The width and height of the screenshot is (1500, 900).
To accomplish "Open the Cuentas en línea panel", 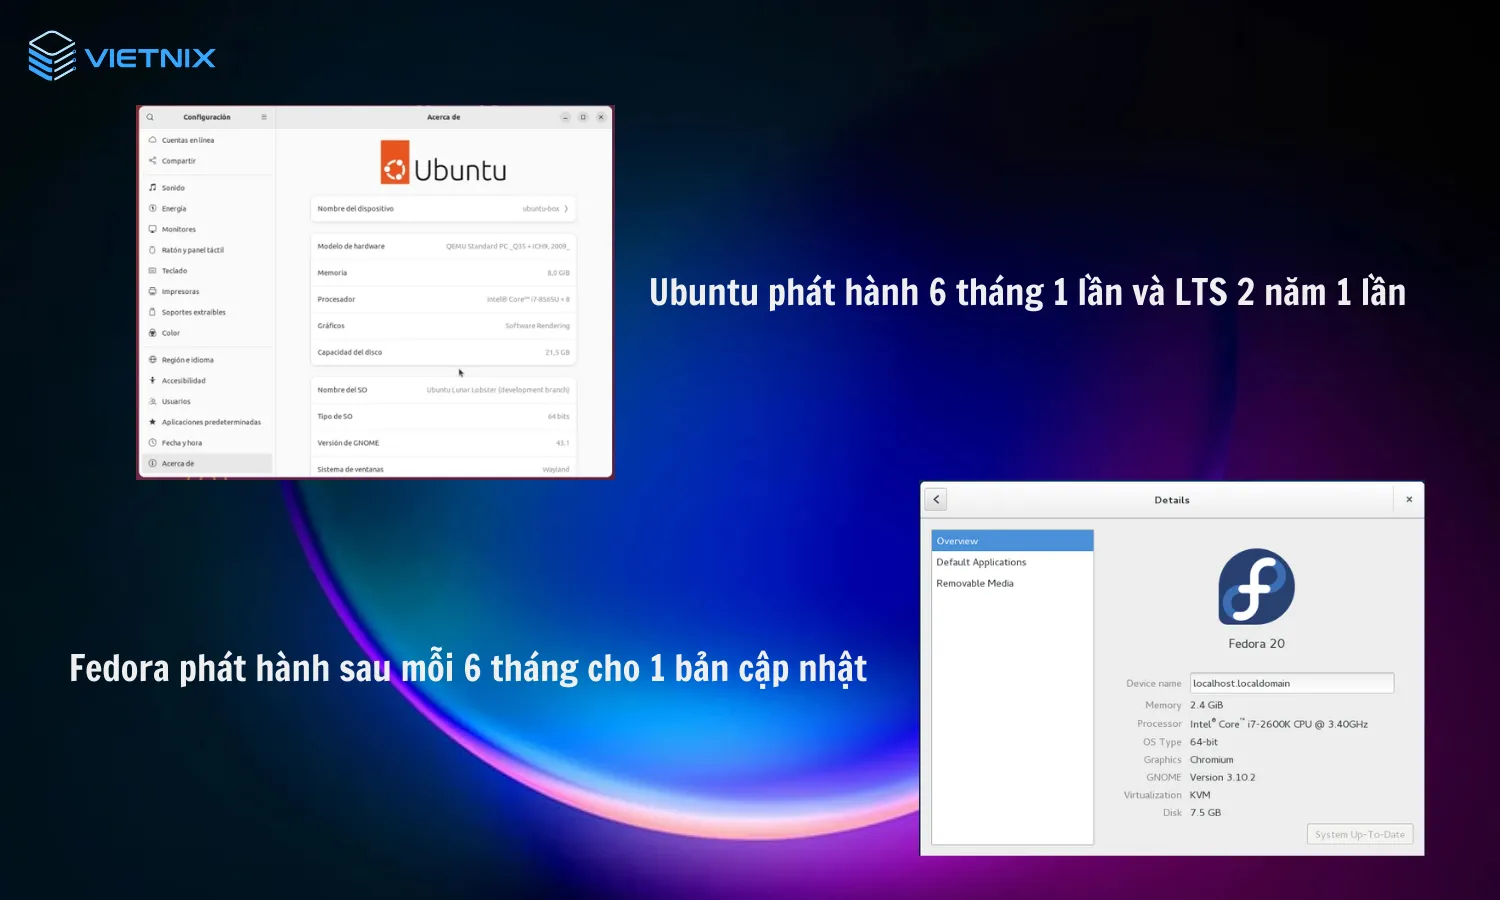I will 207,140.
